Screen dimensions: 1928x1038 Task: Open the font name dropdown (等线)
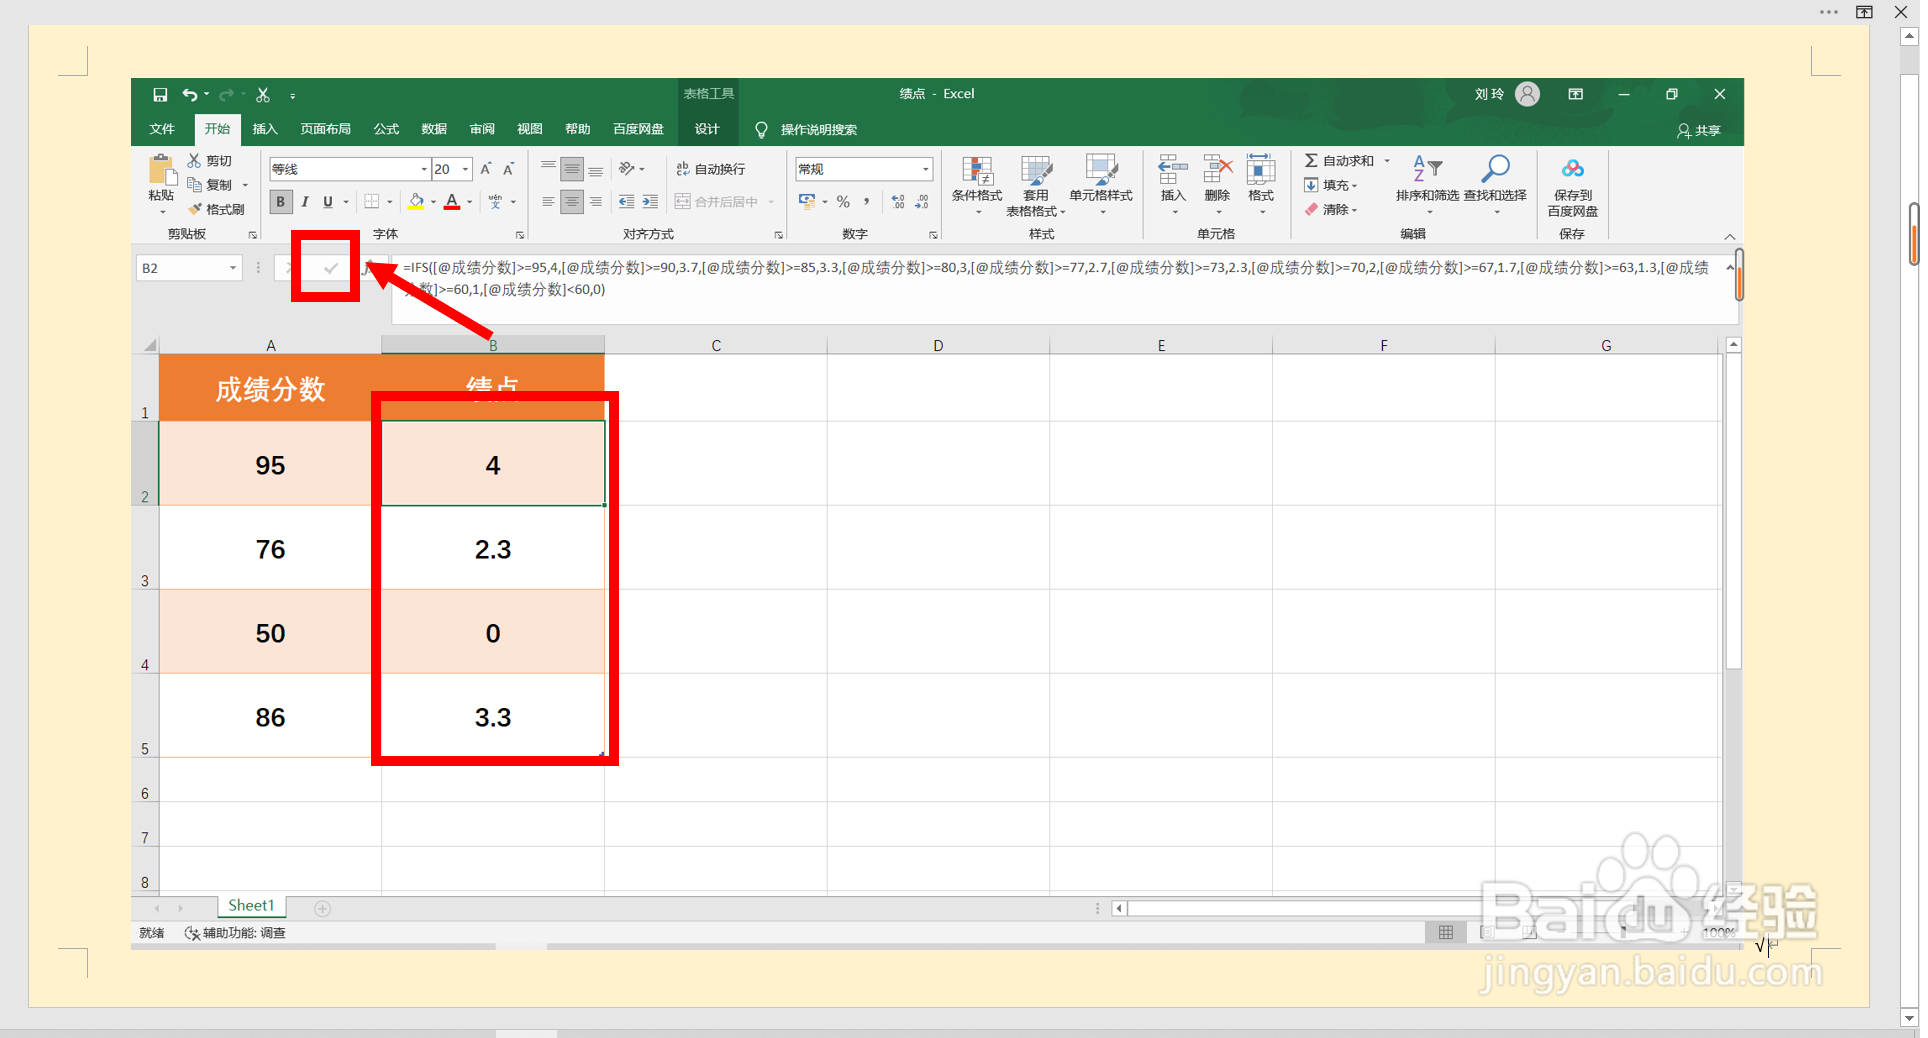pyautogui.click(x=424, y=169)
